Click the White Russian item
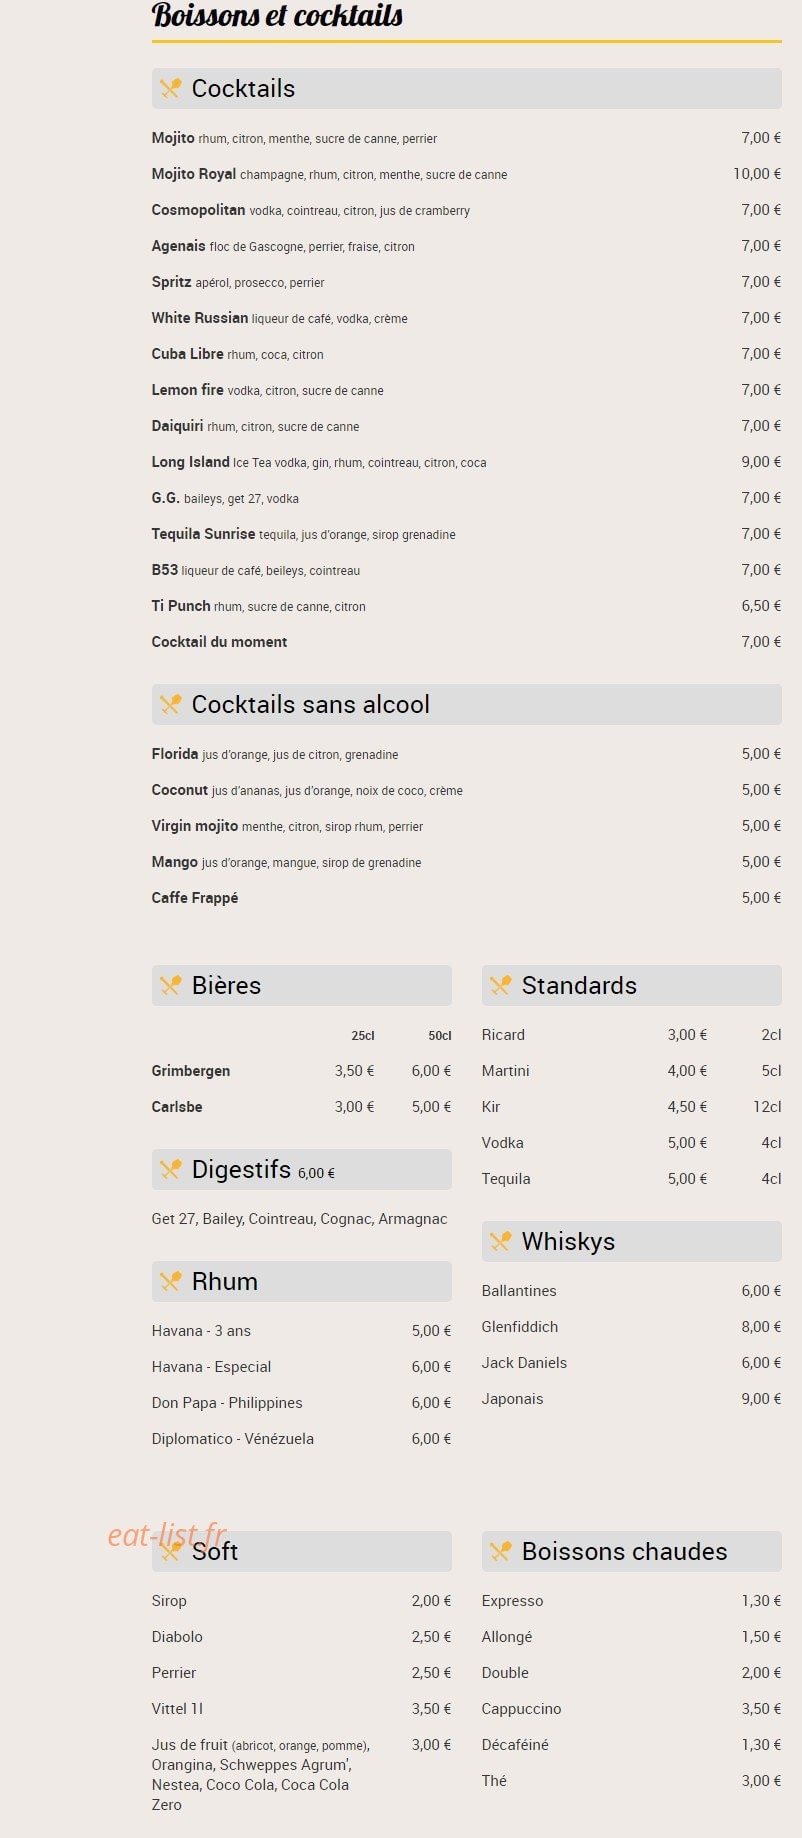 tap(200, 318)
